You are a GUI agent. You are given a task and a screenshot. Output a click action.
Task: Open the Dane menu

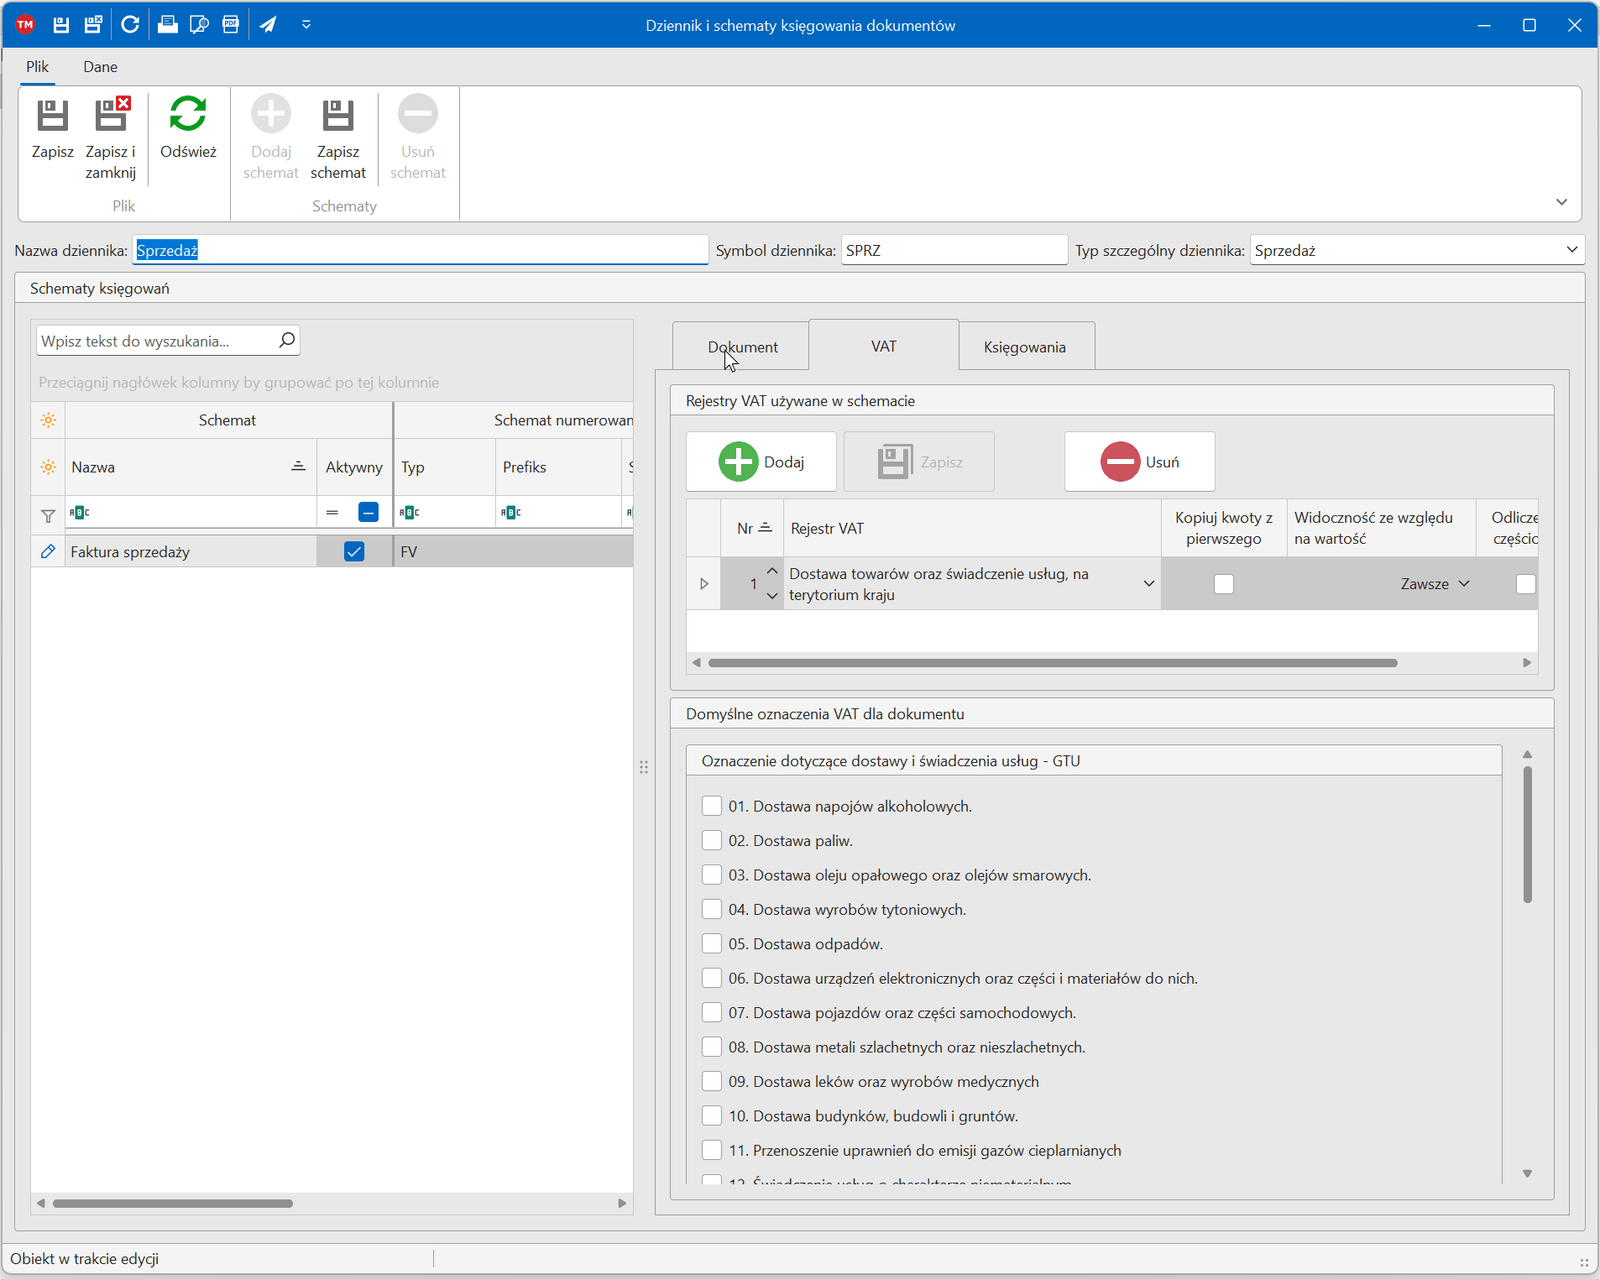point(100,67)
